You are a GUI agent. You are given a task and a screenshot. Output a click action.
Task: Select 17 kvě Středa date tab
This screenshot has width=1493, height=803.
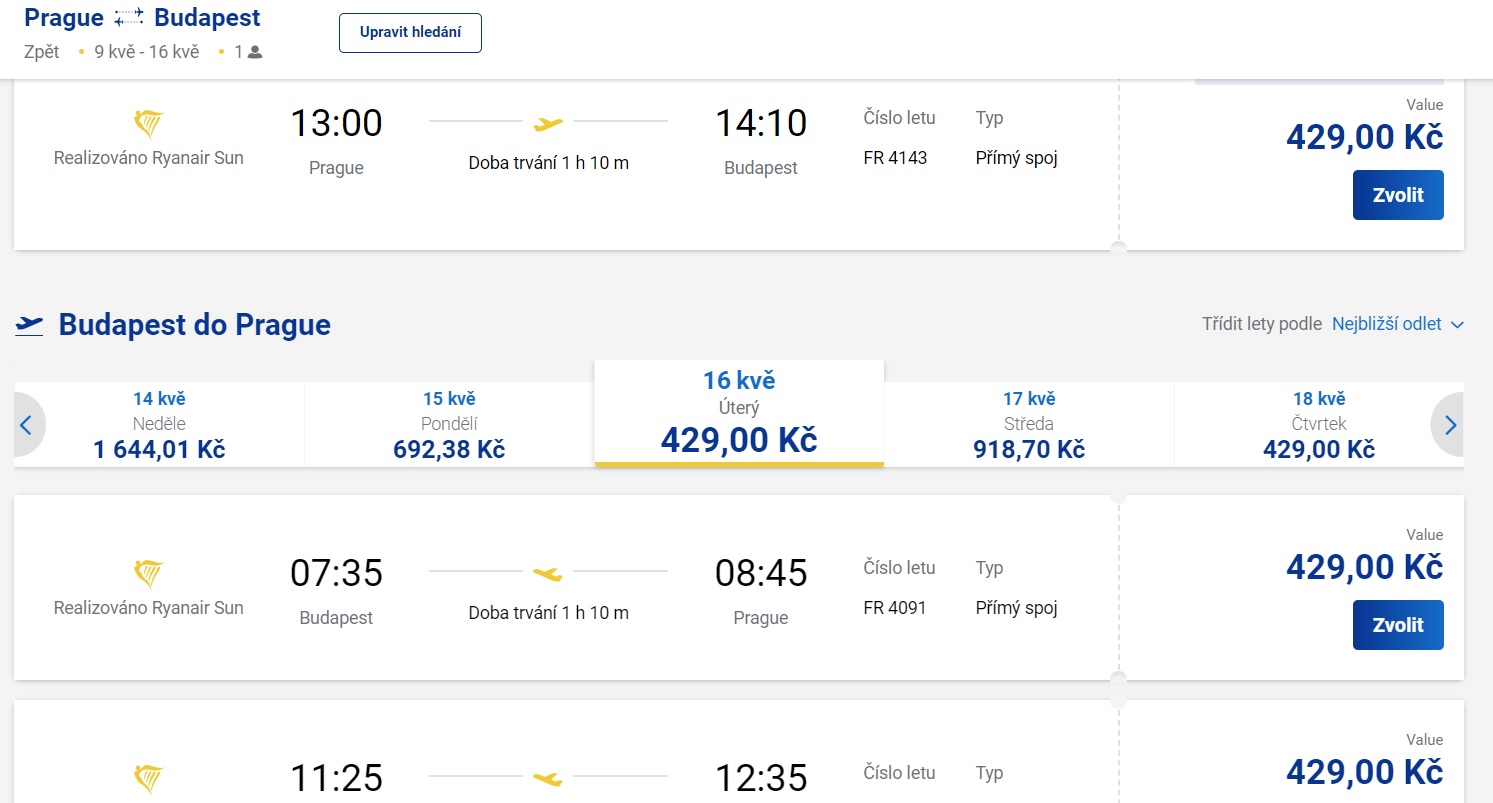click(x=1029, y=424)
